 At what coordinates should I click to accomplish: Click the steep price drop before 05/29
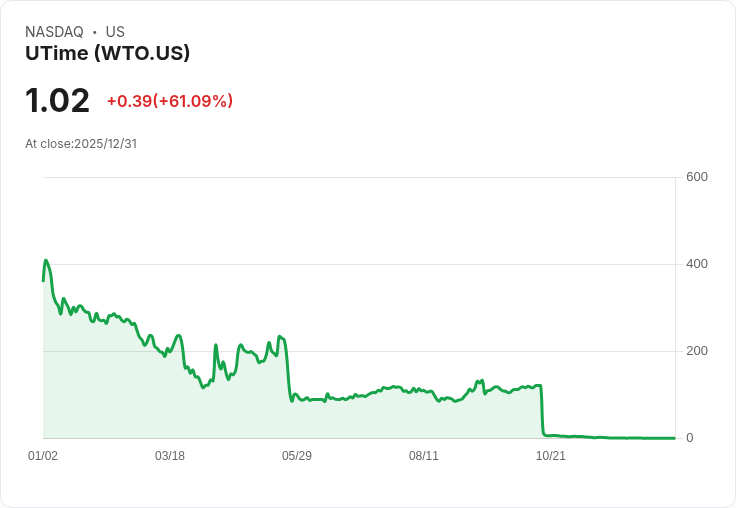[x=288, y=370]
